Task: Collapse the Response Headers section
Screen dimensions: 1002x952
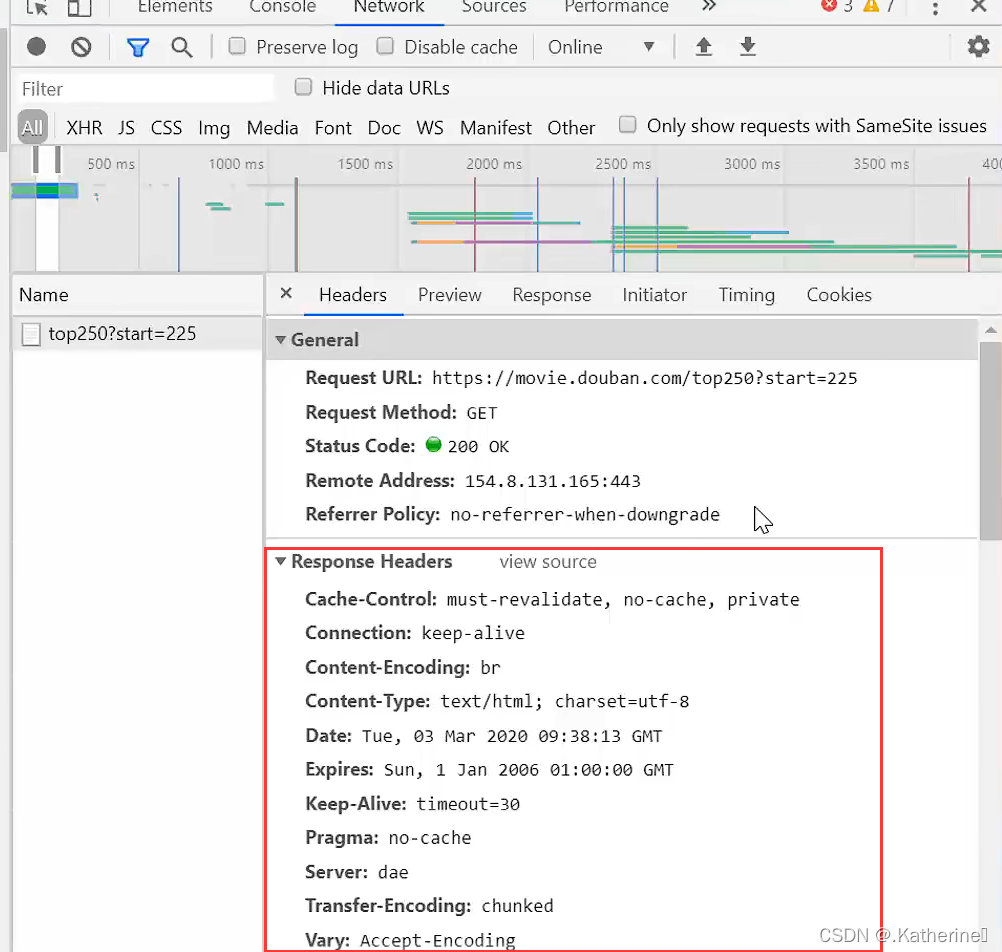Action: pyautogui.click(x=281, y=562)
